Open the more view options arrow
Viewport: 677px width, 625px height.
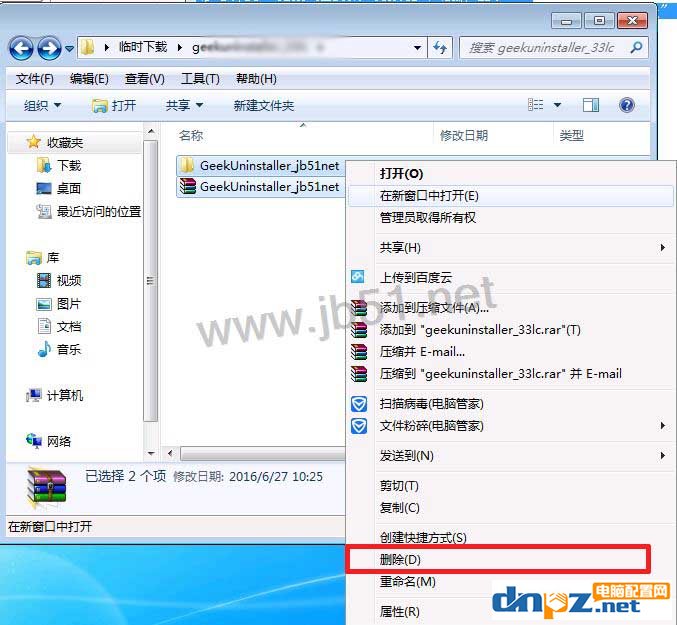tap(557, 105)
